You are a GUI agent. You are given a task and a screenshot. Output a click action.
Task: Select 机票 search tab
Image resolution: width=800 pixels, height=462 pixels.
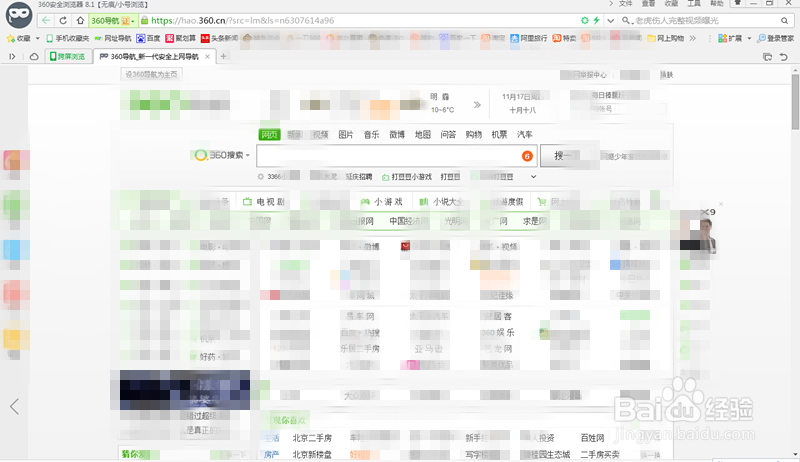pos(499,135)
